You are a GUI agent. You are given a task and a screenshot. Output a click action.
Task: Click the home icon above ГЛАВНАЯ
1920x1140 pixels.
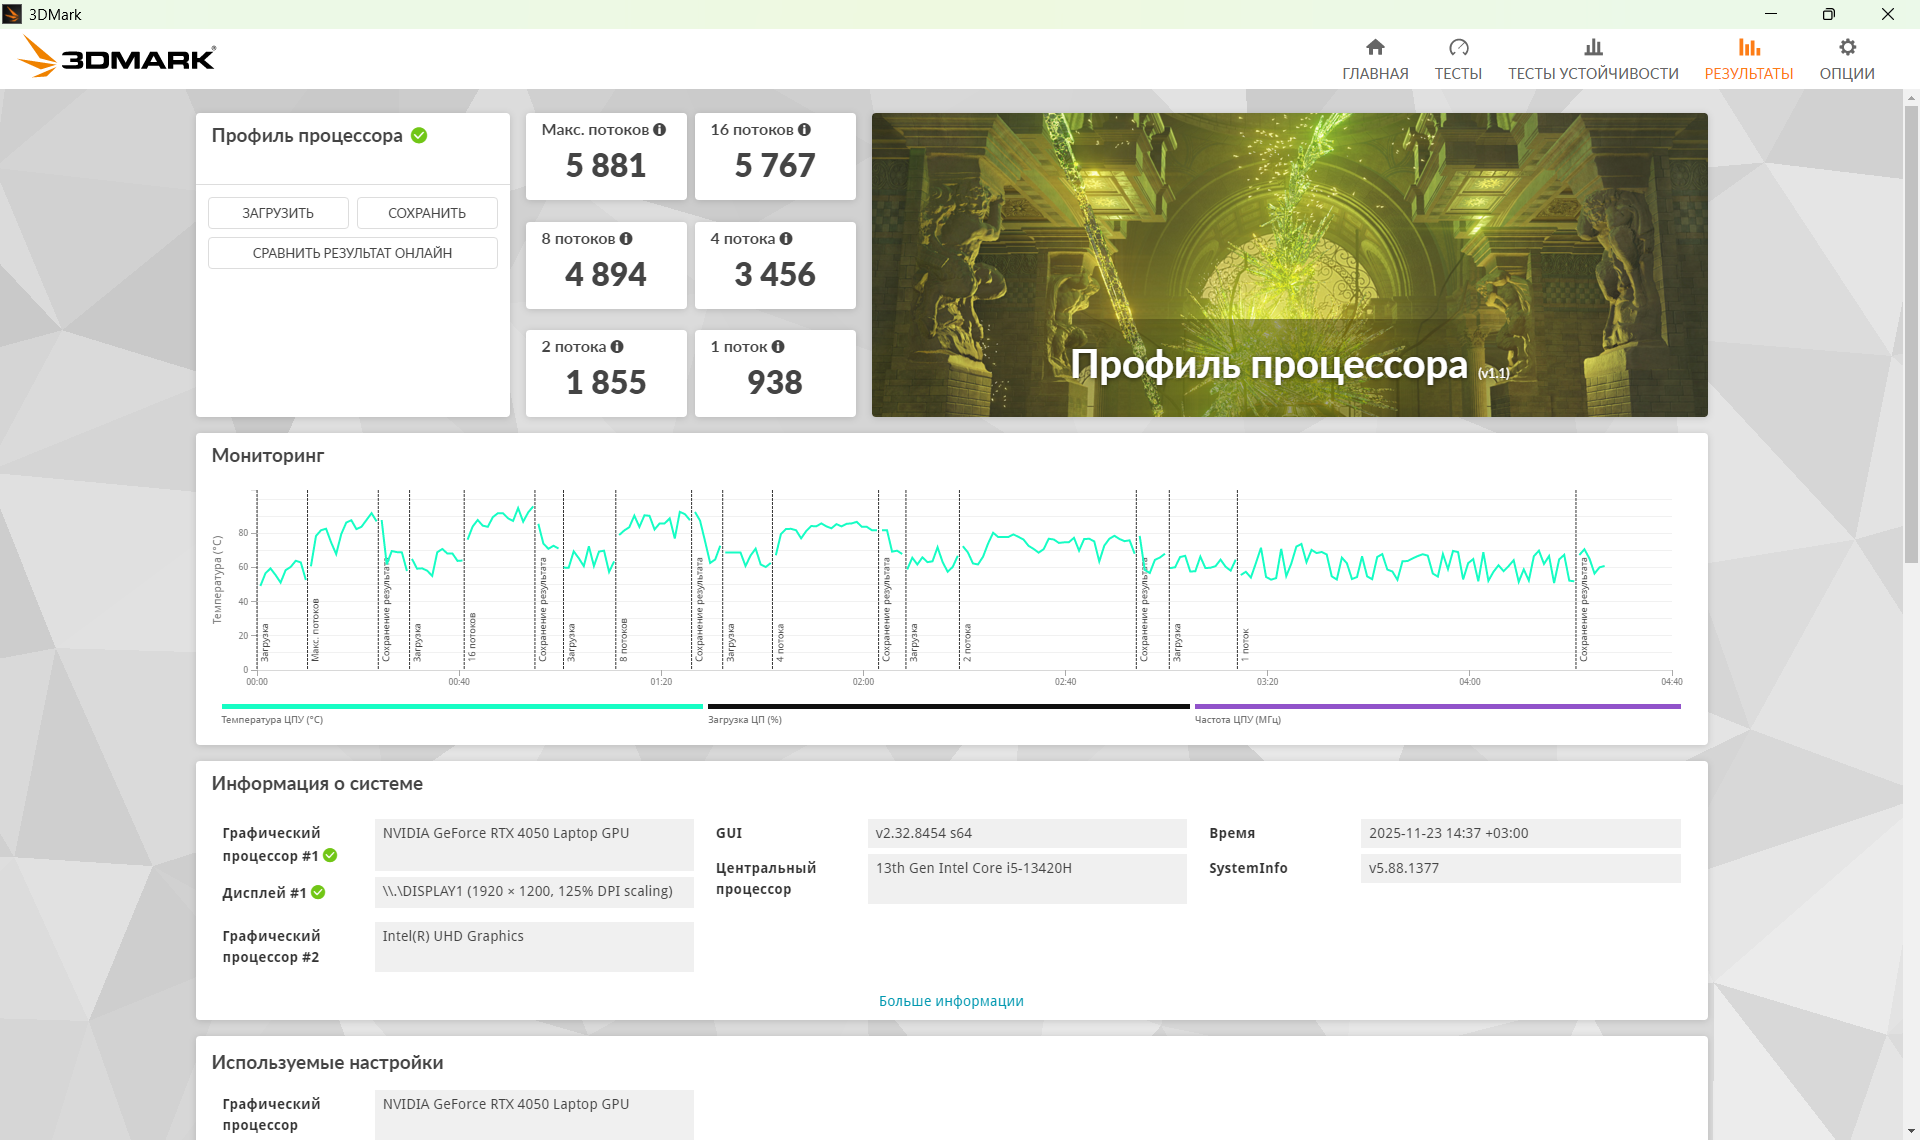coord(1375,47)
